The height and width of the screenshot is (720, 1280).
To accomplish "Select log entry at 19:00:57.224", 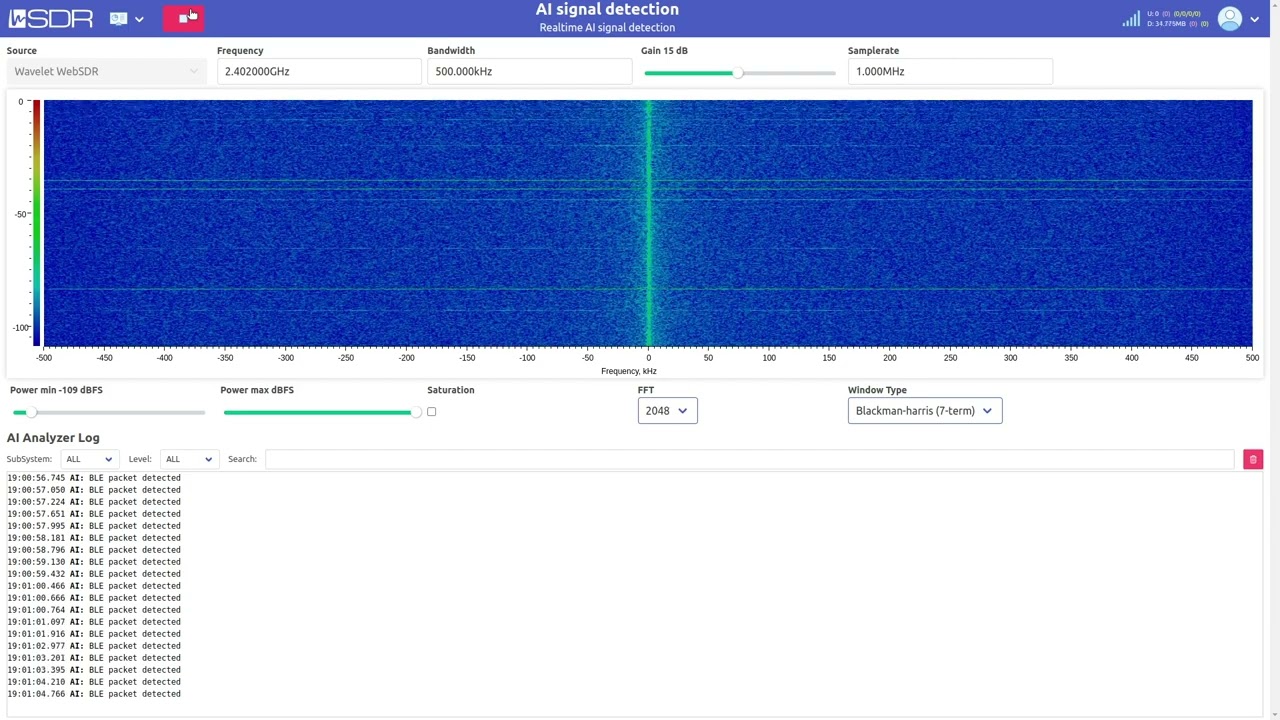I will click(94, 502).
